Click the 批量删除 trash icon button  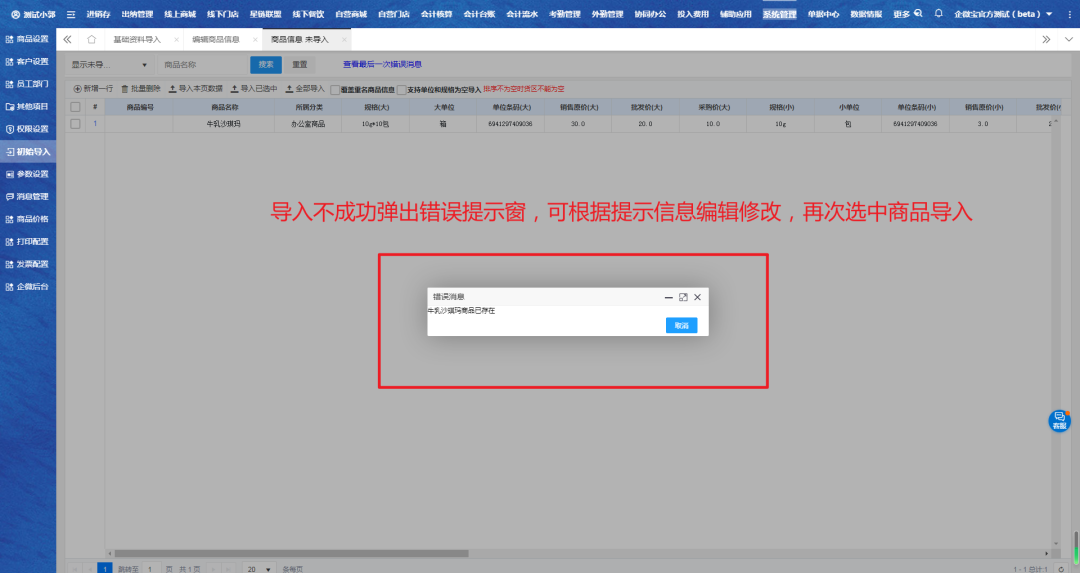125,89
